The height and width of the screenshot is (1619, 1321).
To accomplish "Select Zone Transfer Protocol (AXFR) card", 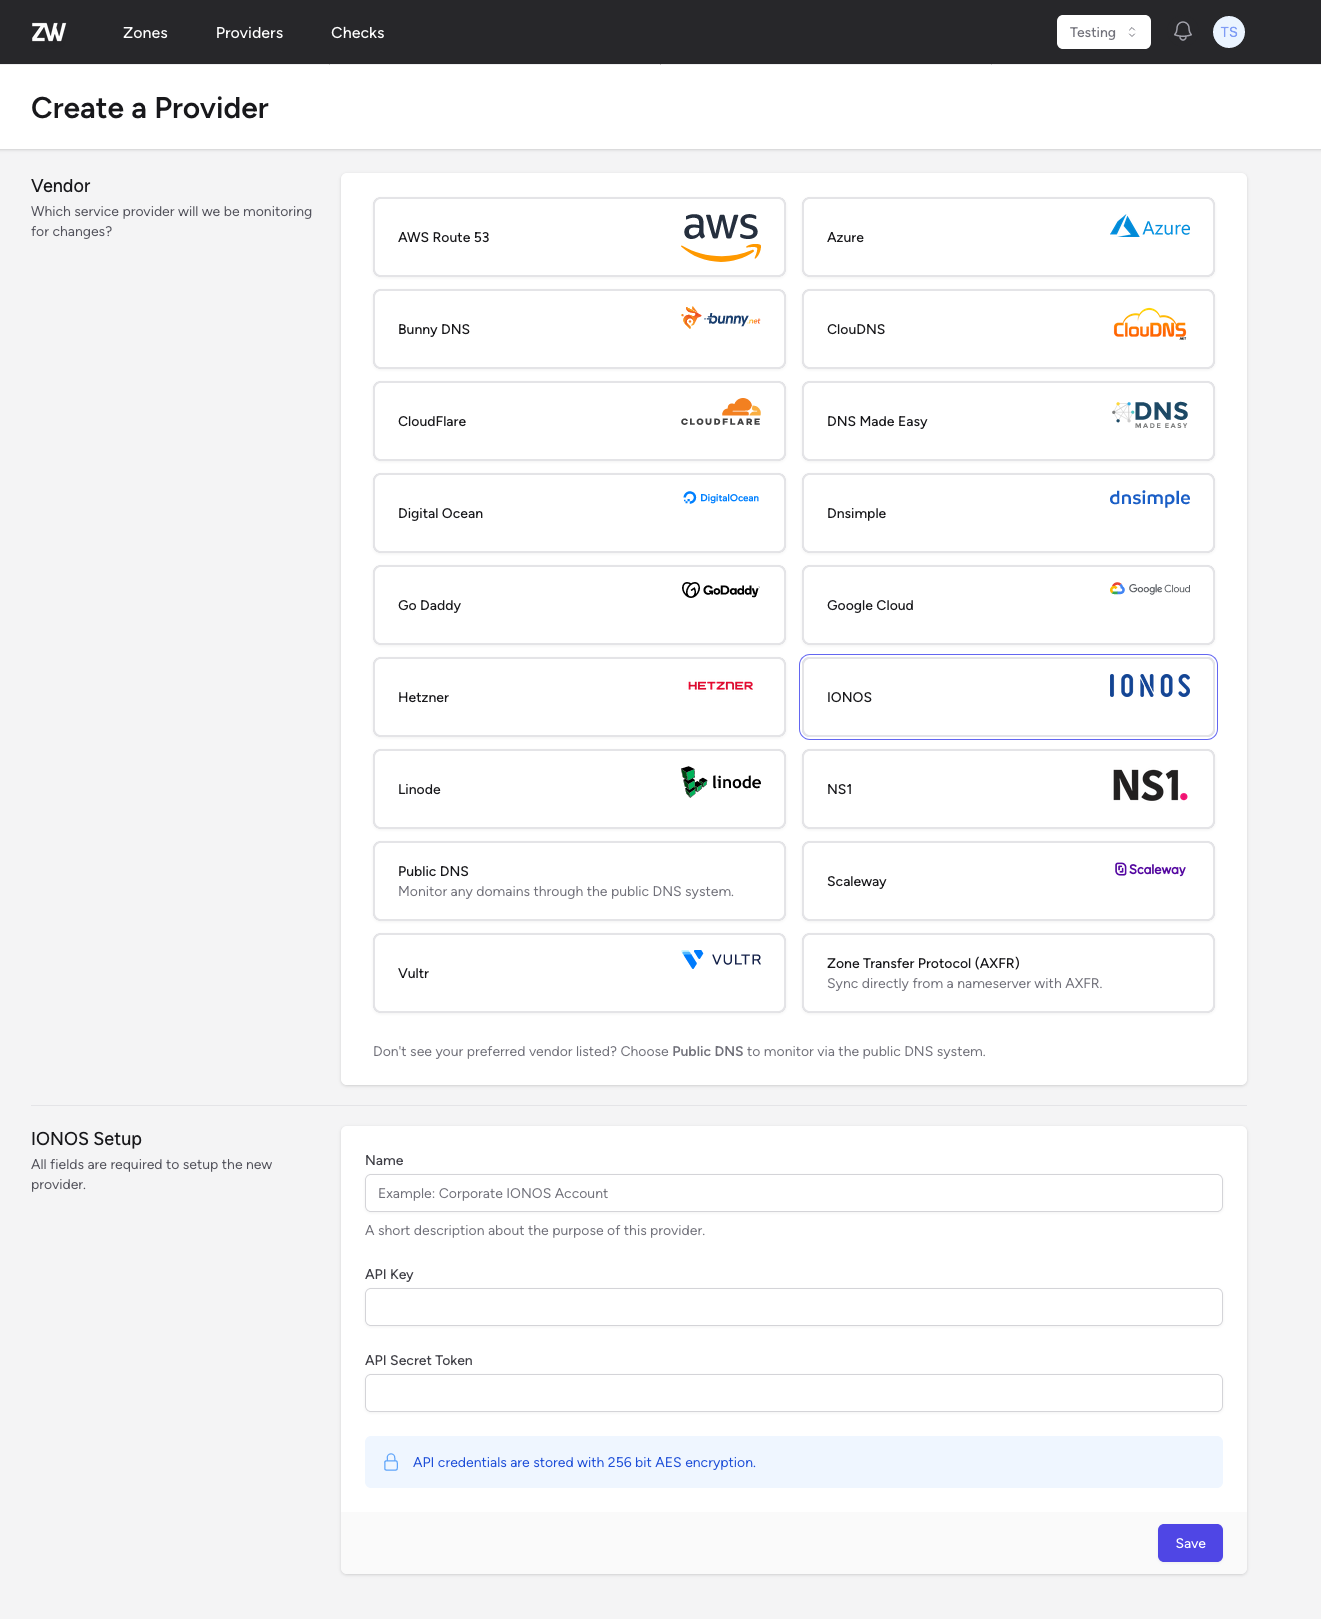I will click(x=1008, y=973).
